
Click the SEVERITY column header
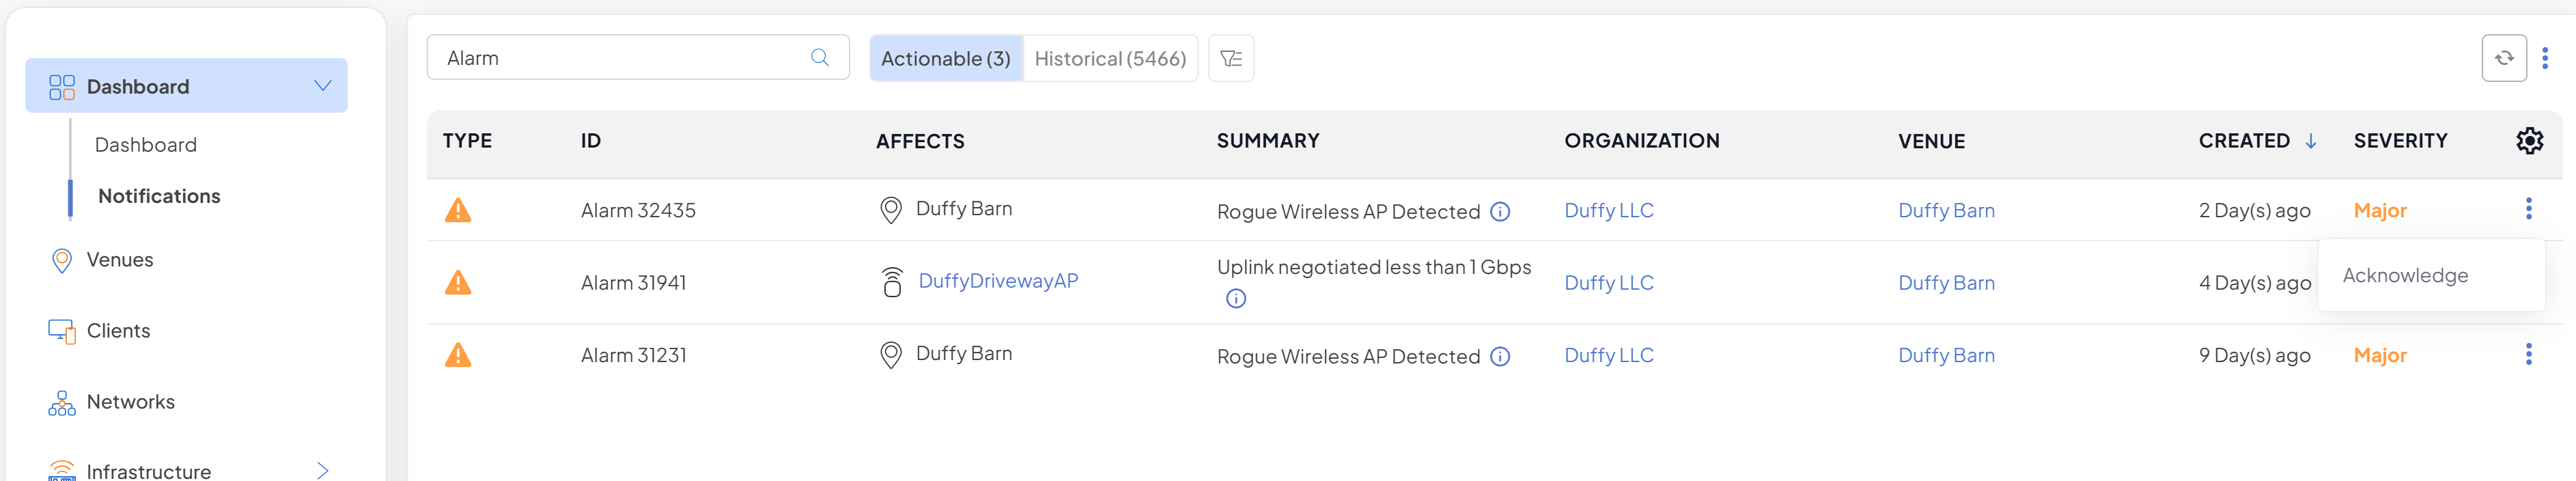point(2400,141)
